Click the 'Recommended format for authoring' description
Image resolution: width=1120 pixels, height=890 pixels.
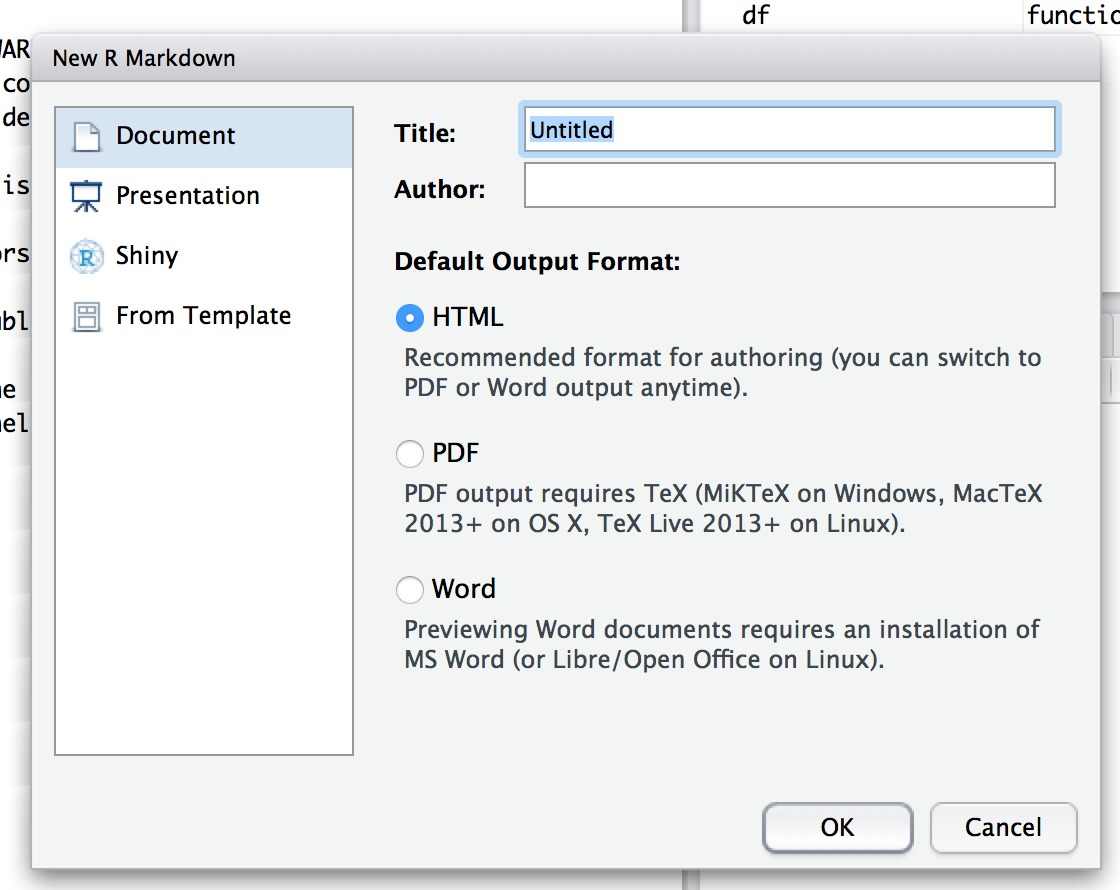pos(723,372)
